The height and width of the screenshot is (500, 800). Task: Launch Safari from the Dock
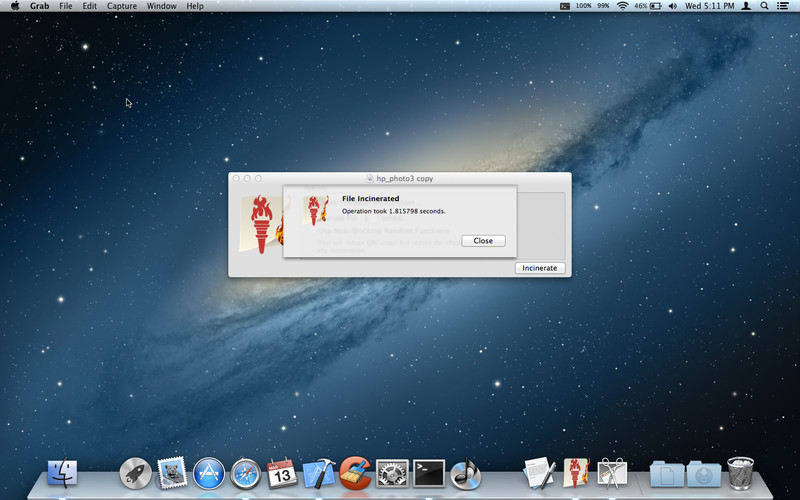[245, 473]
